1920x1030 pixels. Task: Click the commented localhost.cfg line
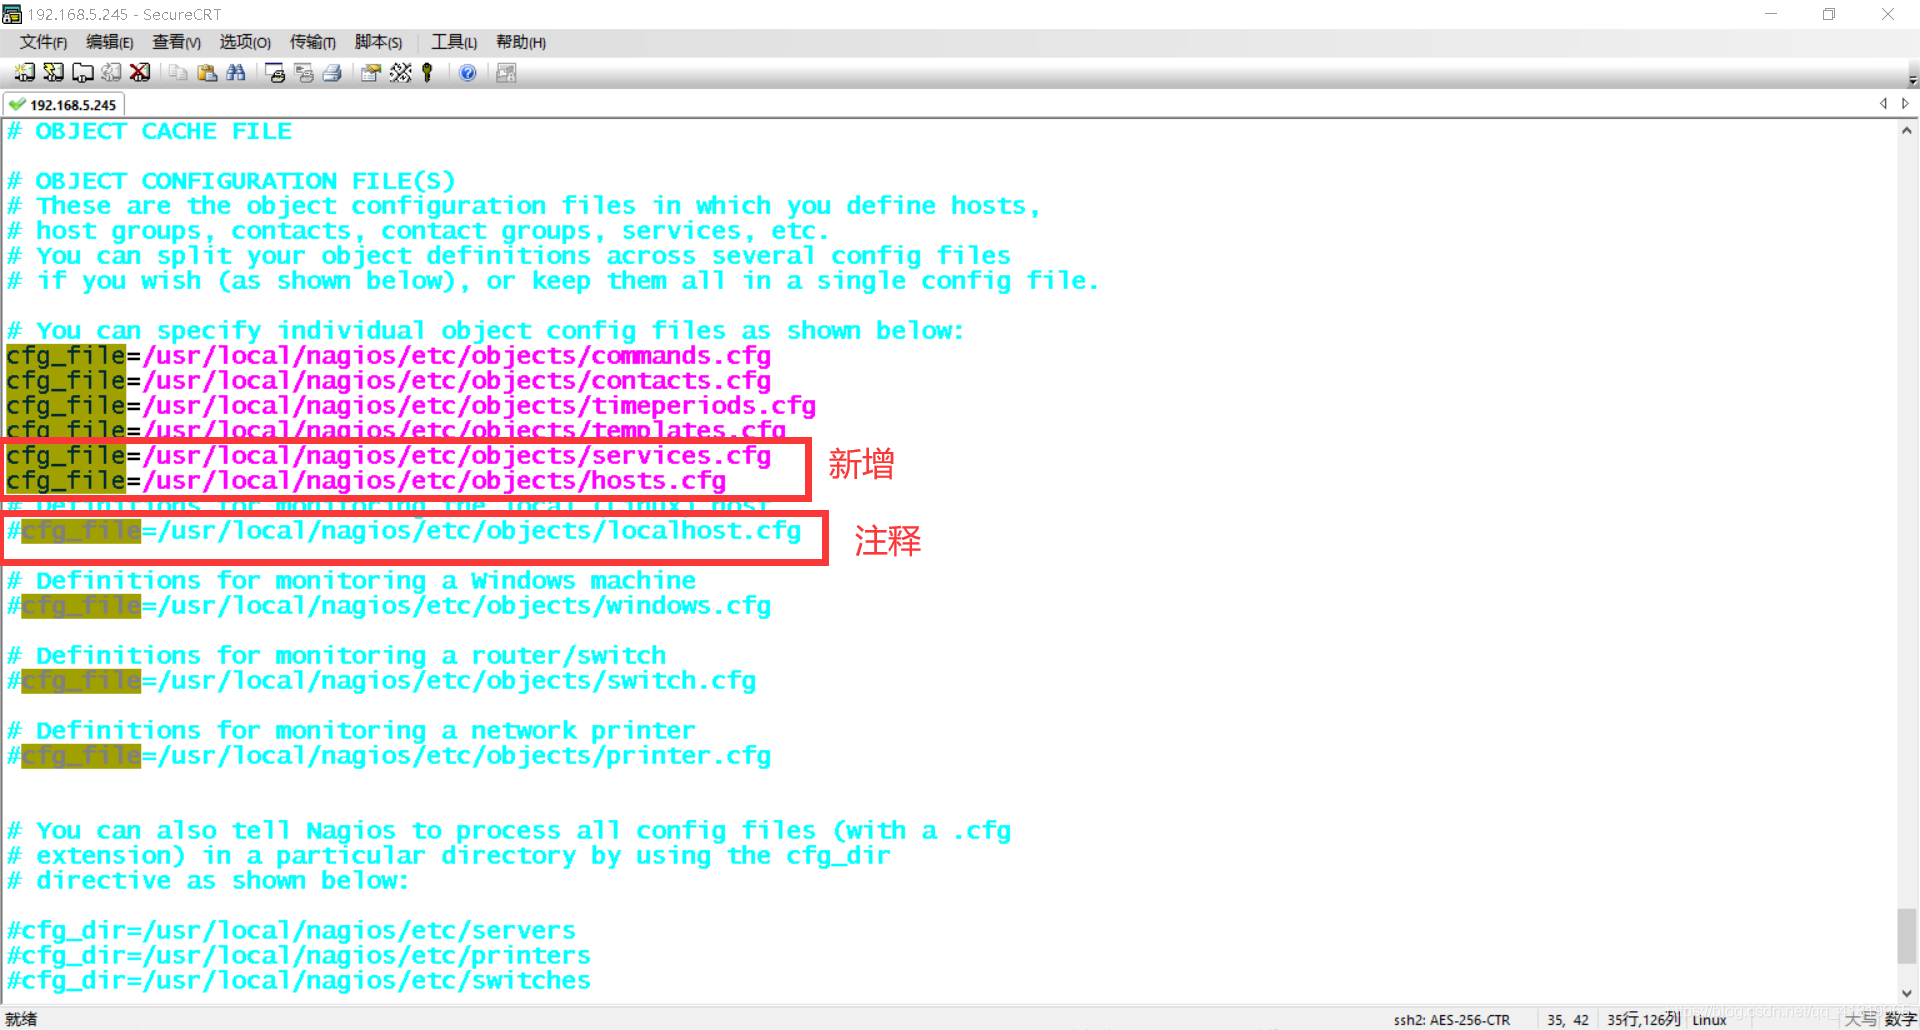[404, 531]
